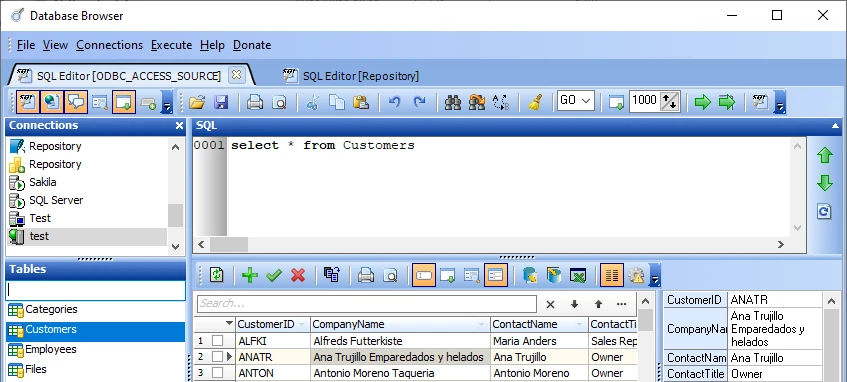847x382 pixels.
Task: Clear the grid search with X button
Action: (550, 304)
